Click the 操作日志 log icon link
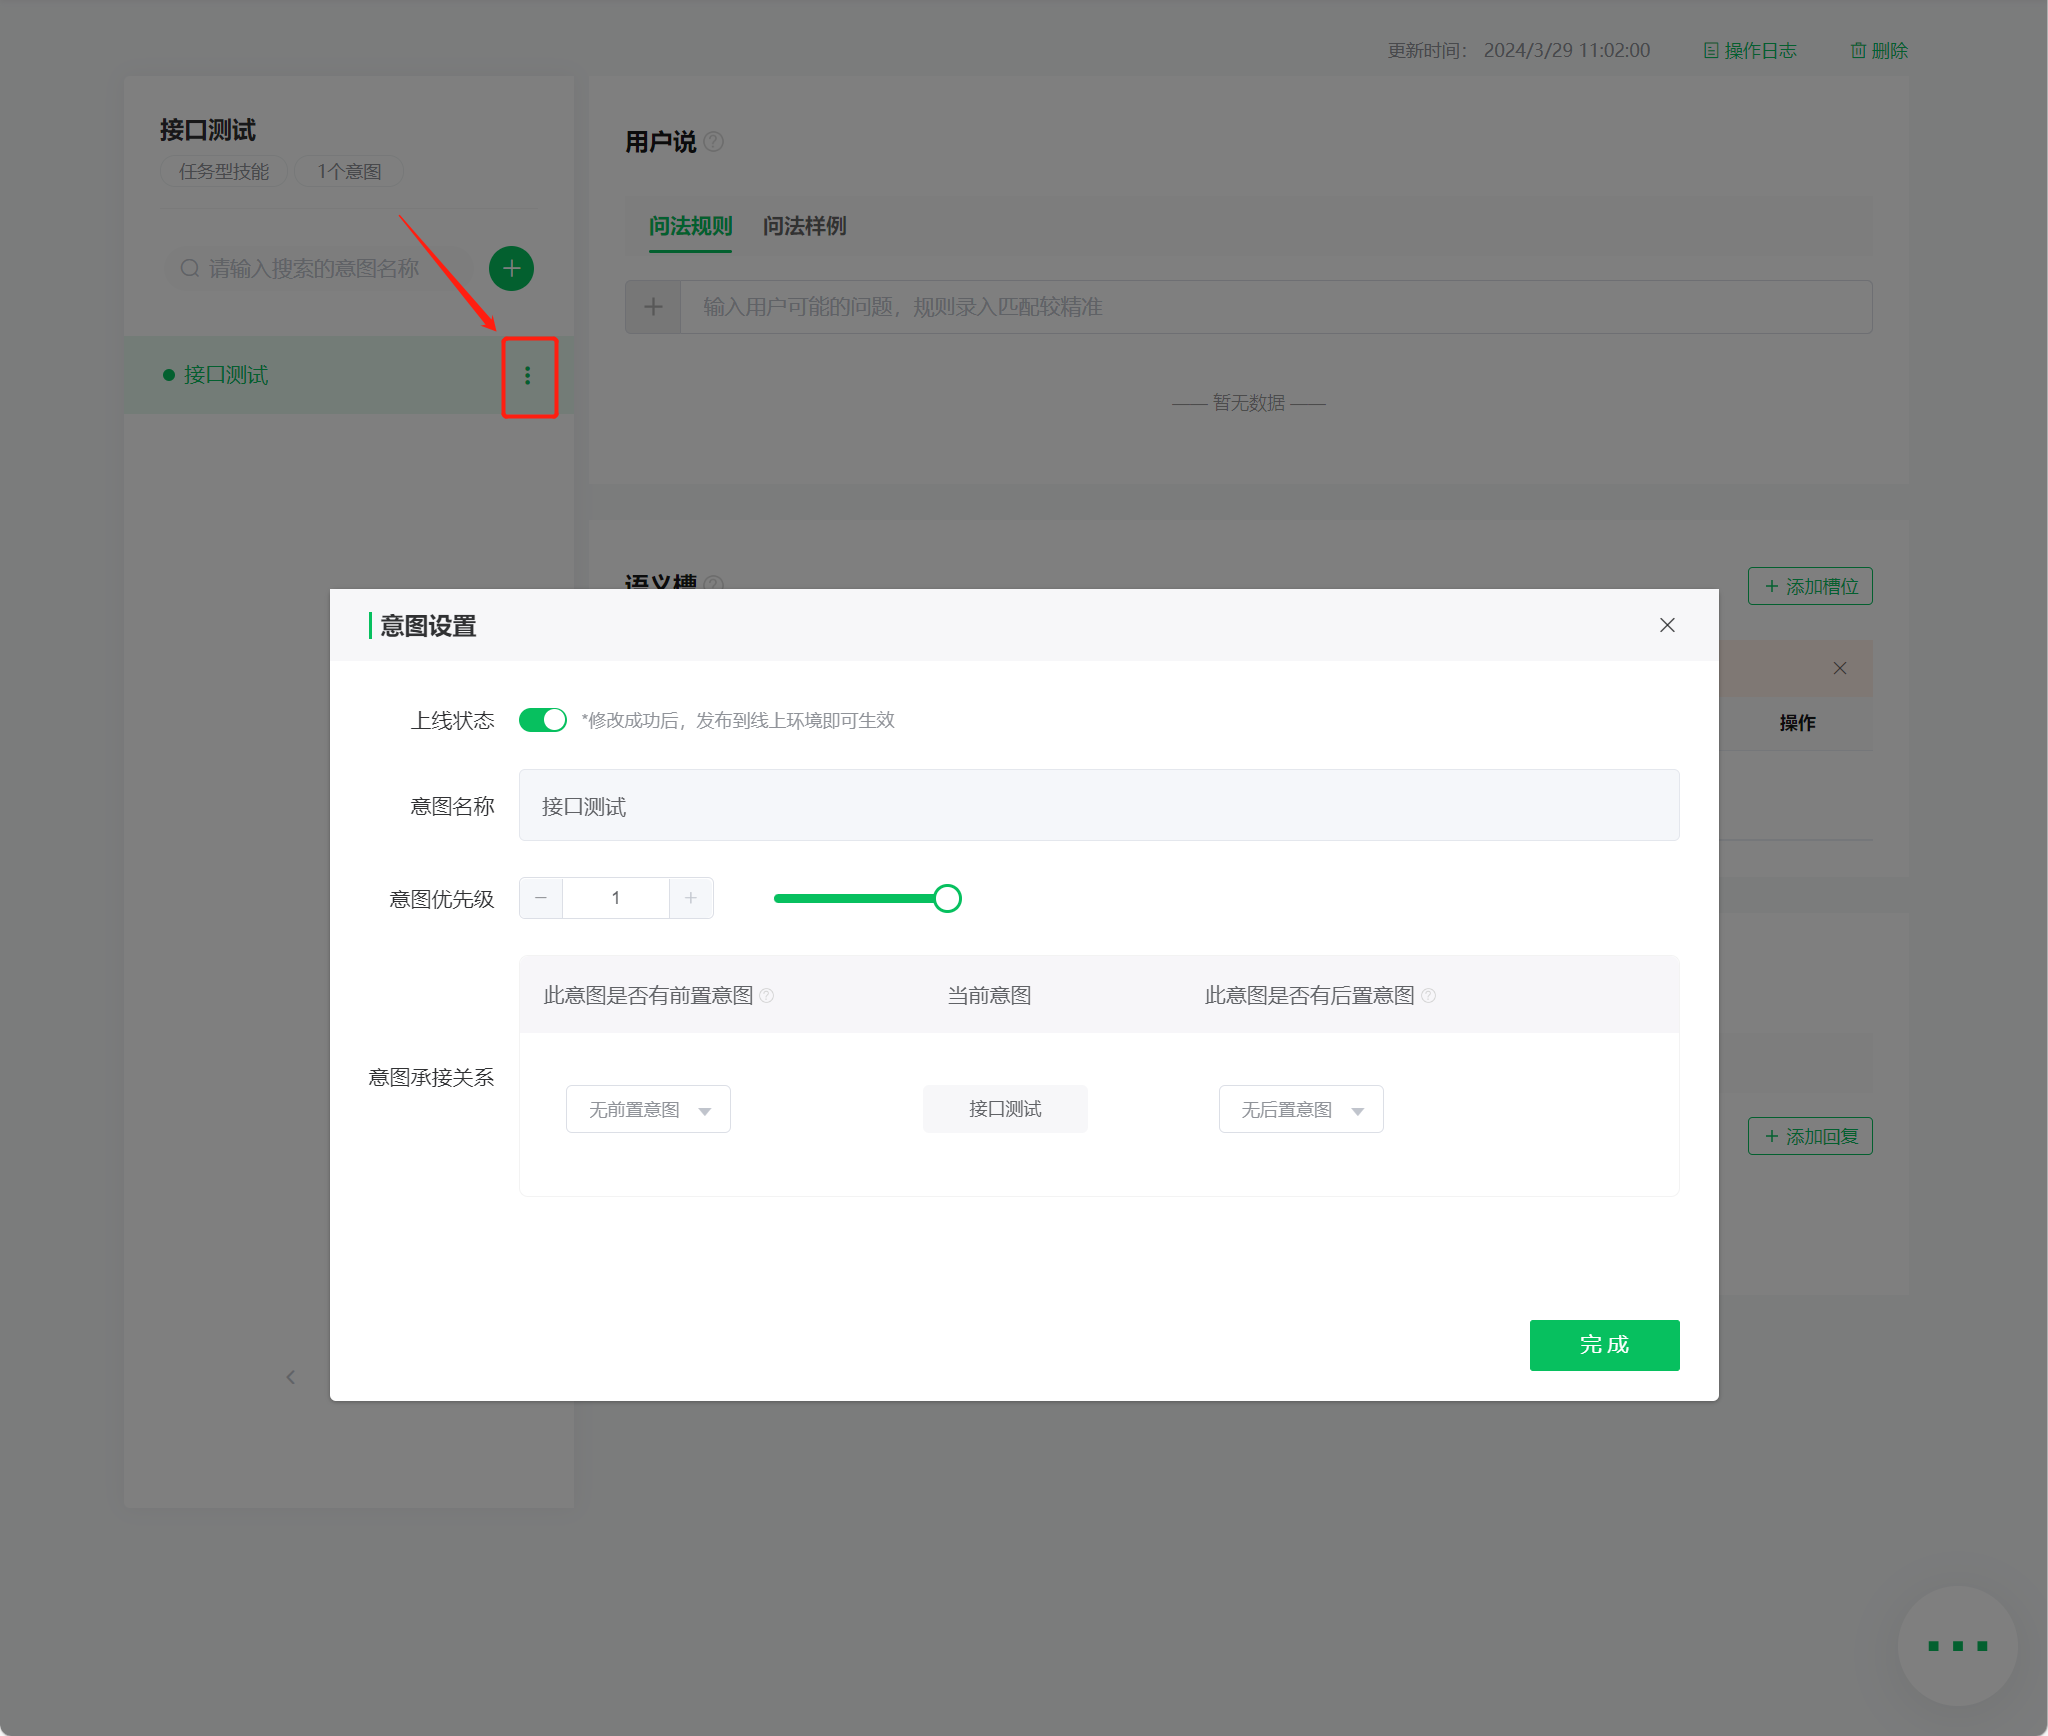 1750,51
